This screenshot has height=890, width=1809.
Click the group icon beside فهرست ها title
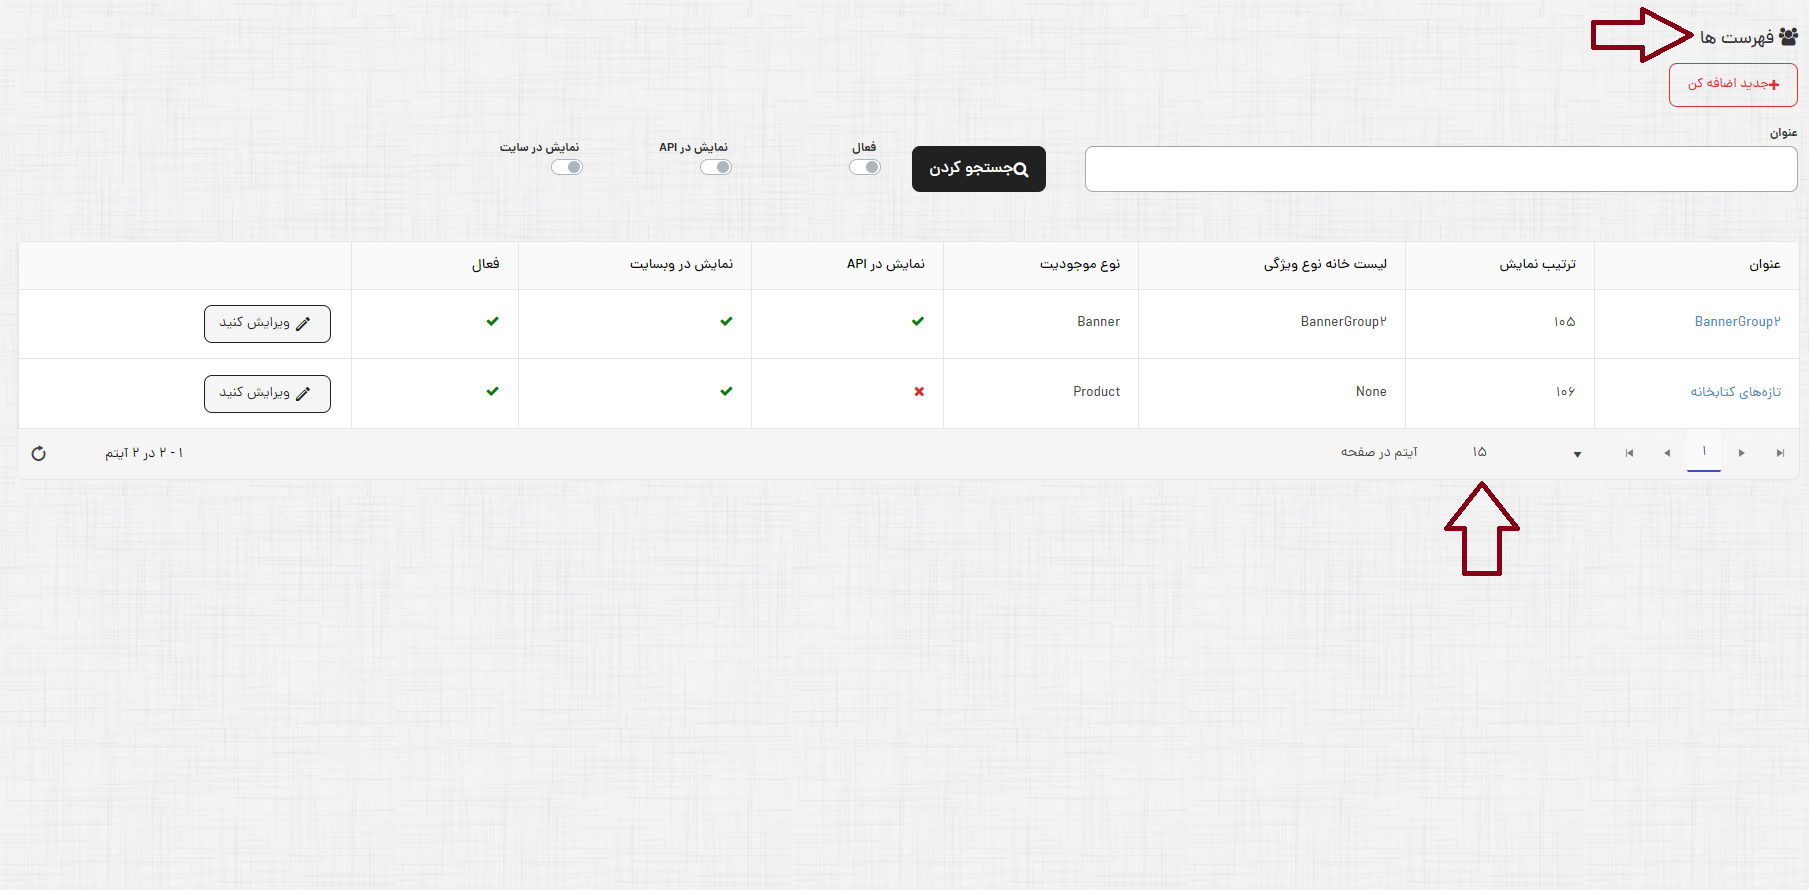point(1788,37)
